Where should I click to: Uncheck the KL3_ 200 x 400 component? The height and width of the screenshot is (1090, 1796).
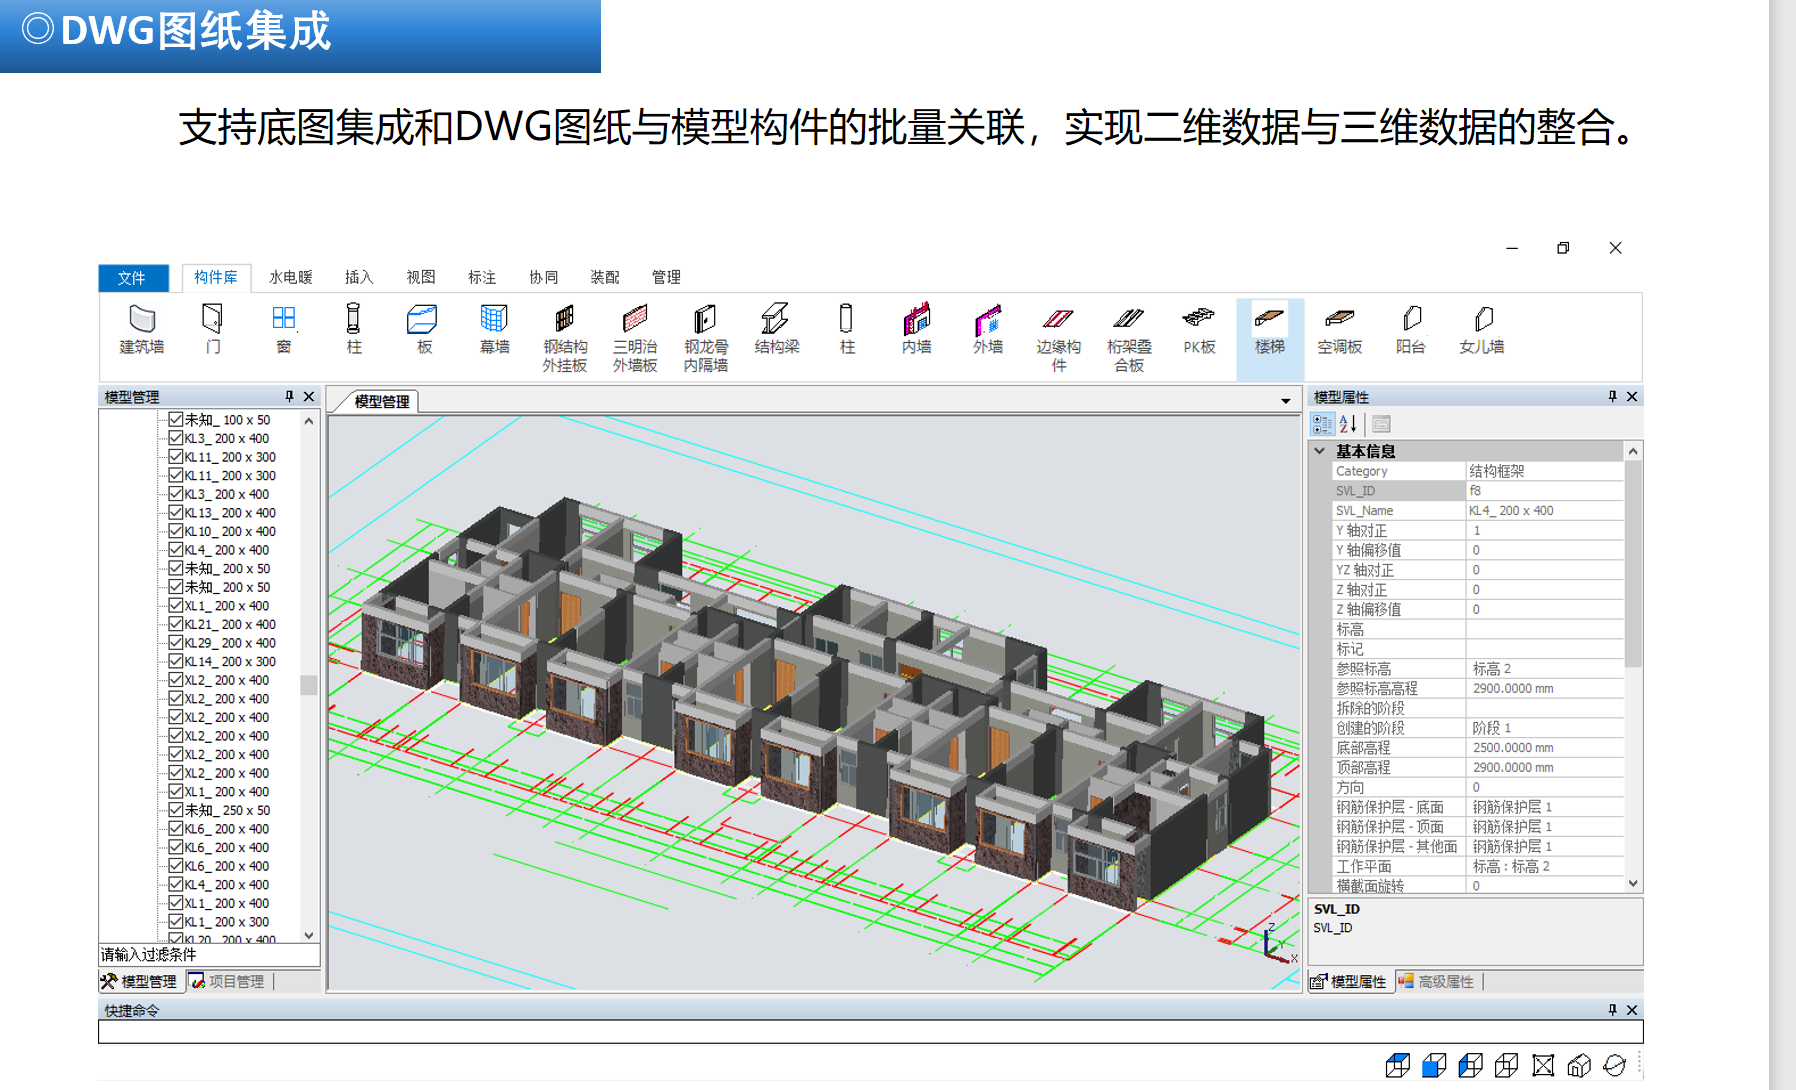[175, 438]
